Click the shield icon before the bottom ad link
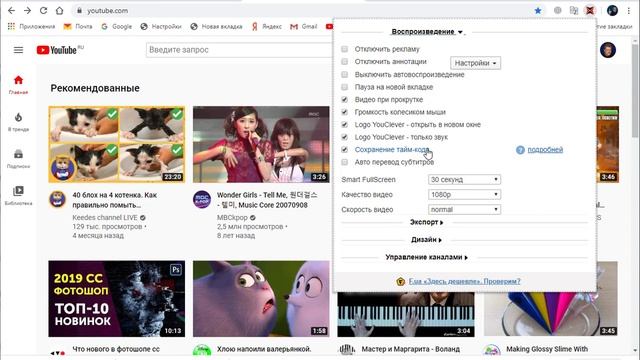Image resolution: width=640 pixels, height=360 pixels. (x=400, y=281)
